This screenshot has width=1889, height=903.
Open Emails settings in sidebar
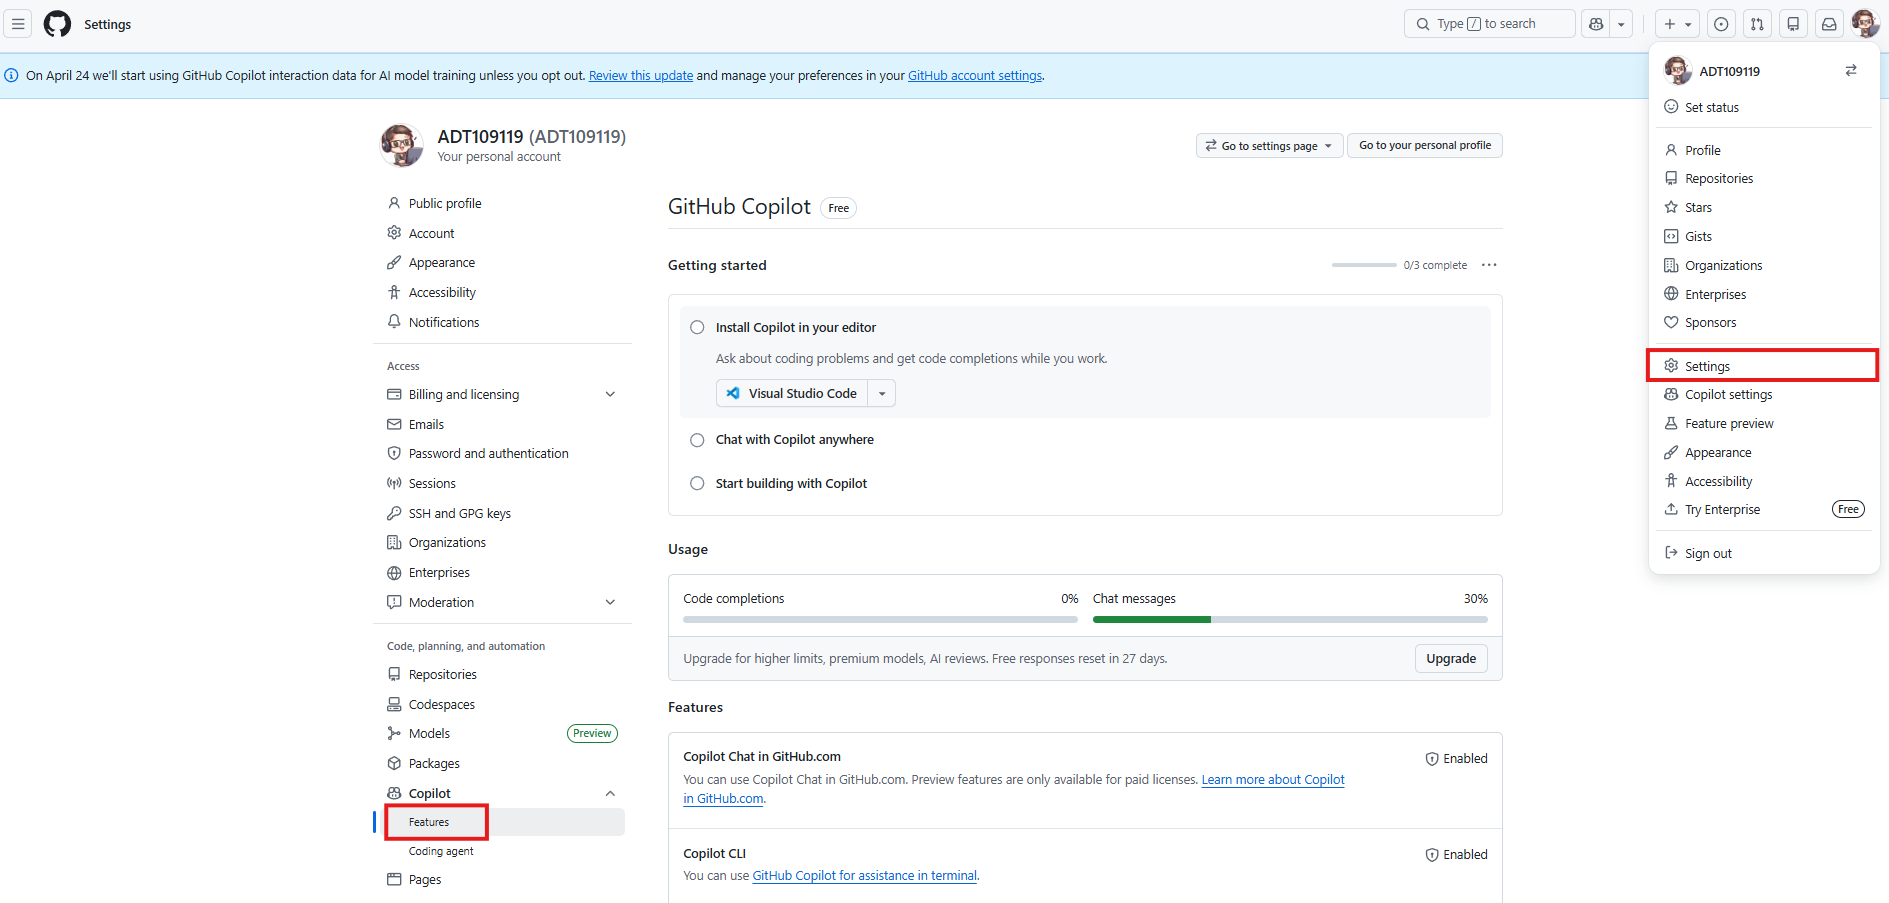click(x=502, y=424)
